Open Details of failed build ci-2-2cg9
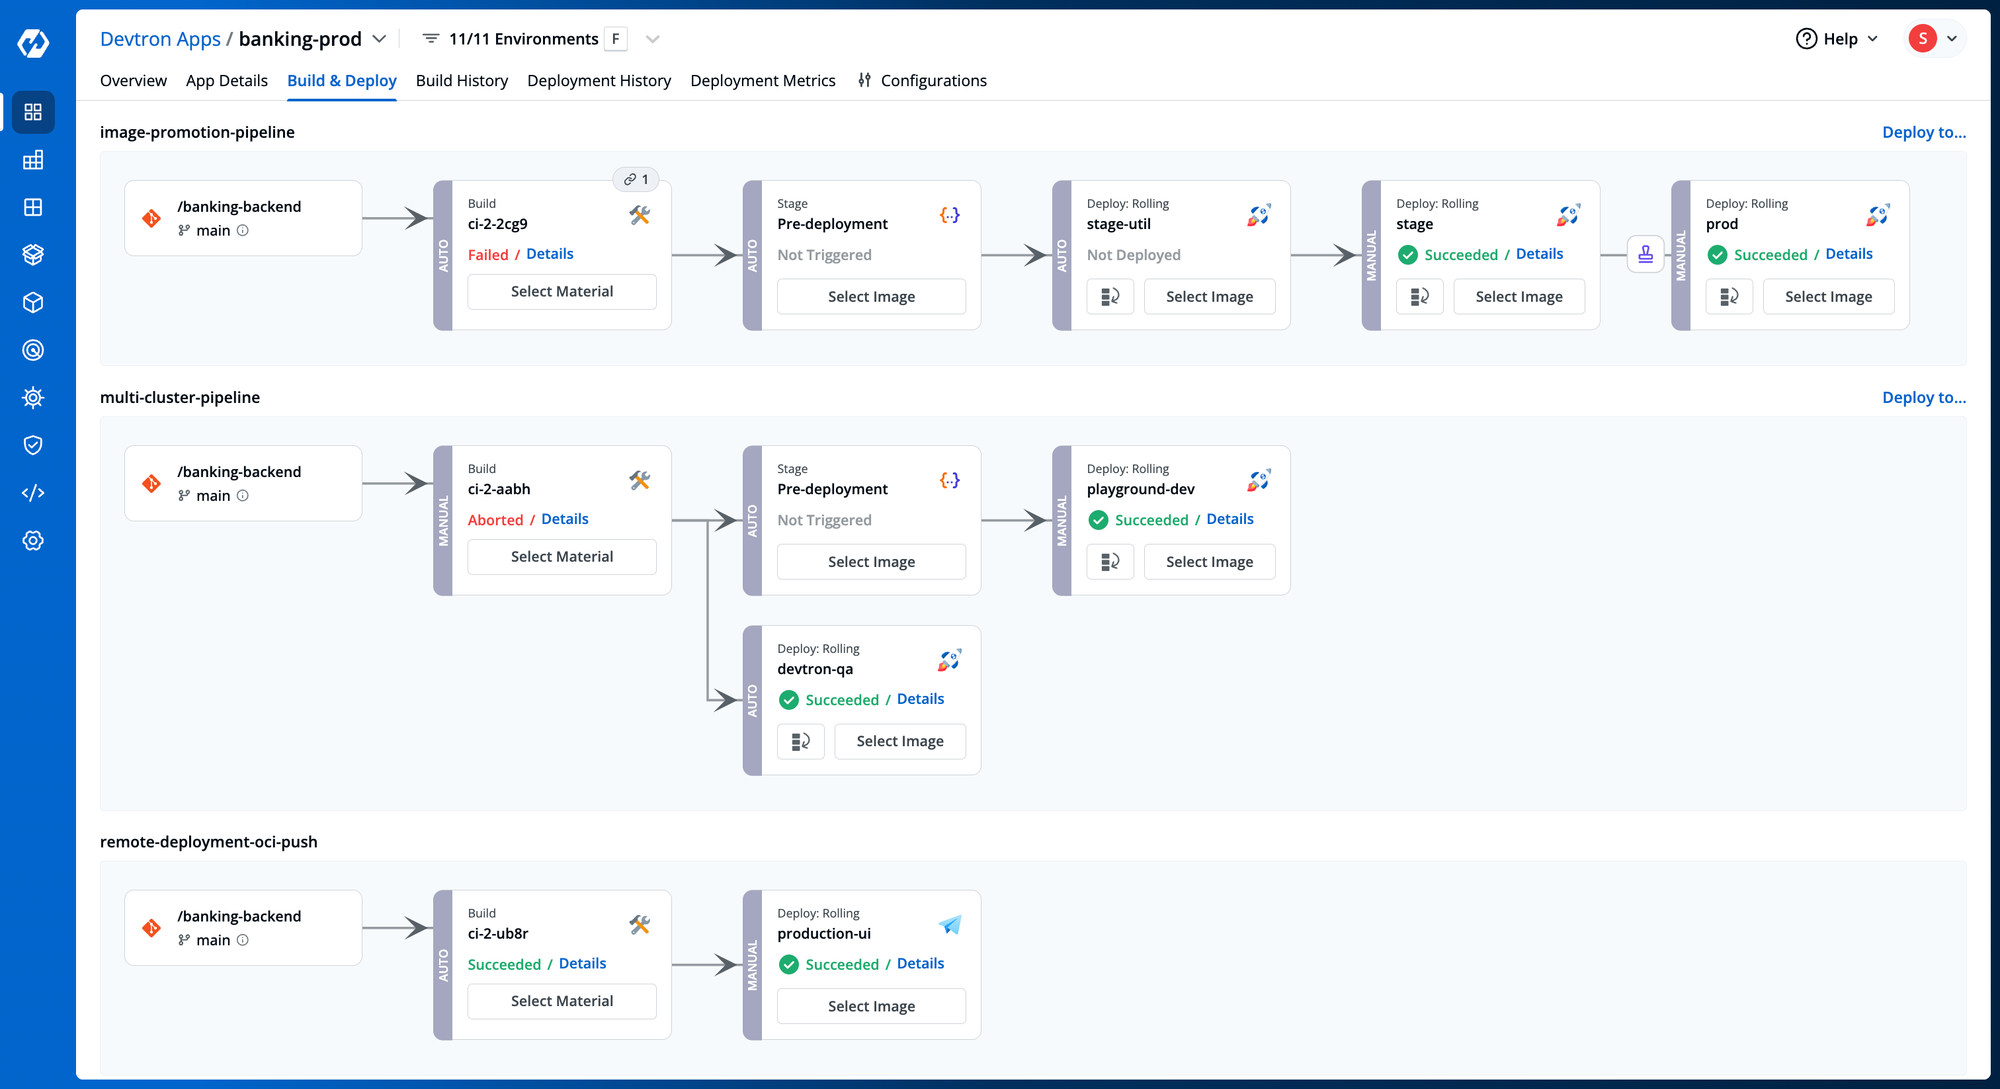The height and width of the screenshot is (1089, 2000). coord(550,254)
